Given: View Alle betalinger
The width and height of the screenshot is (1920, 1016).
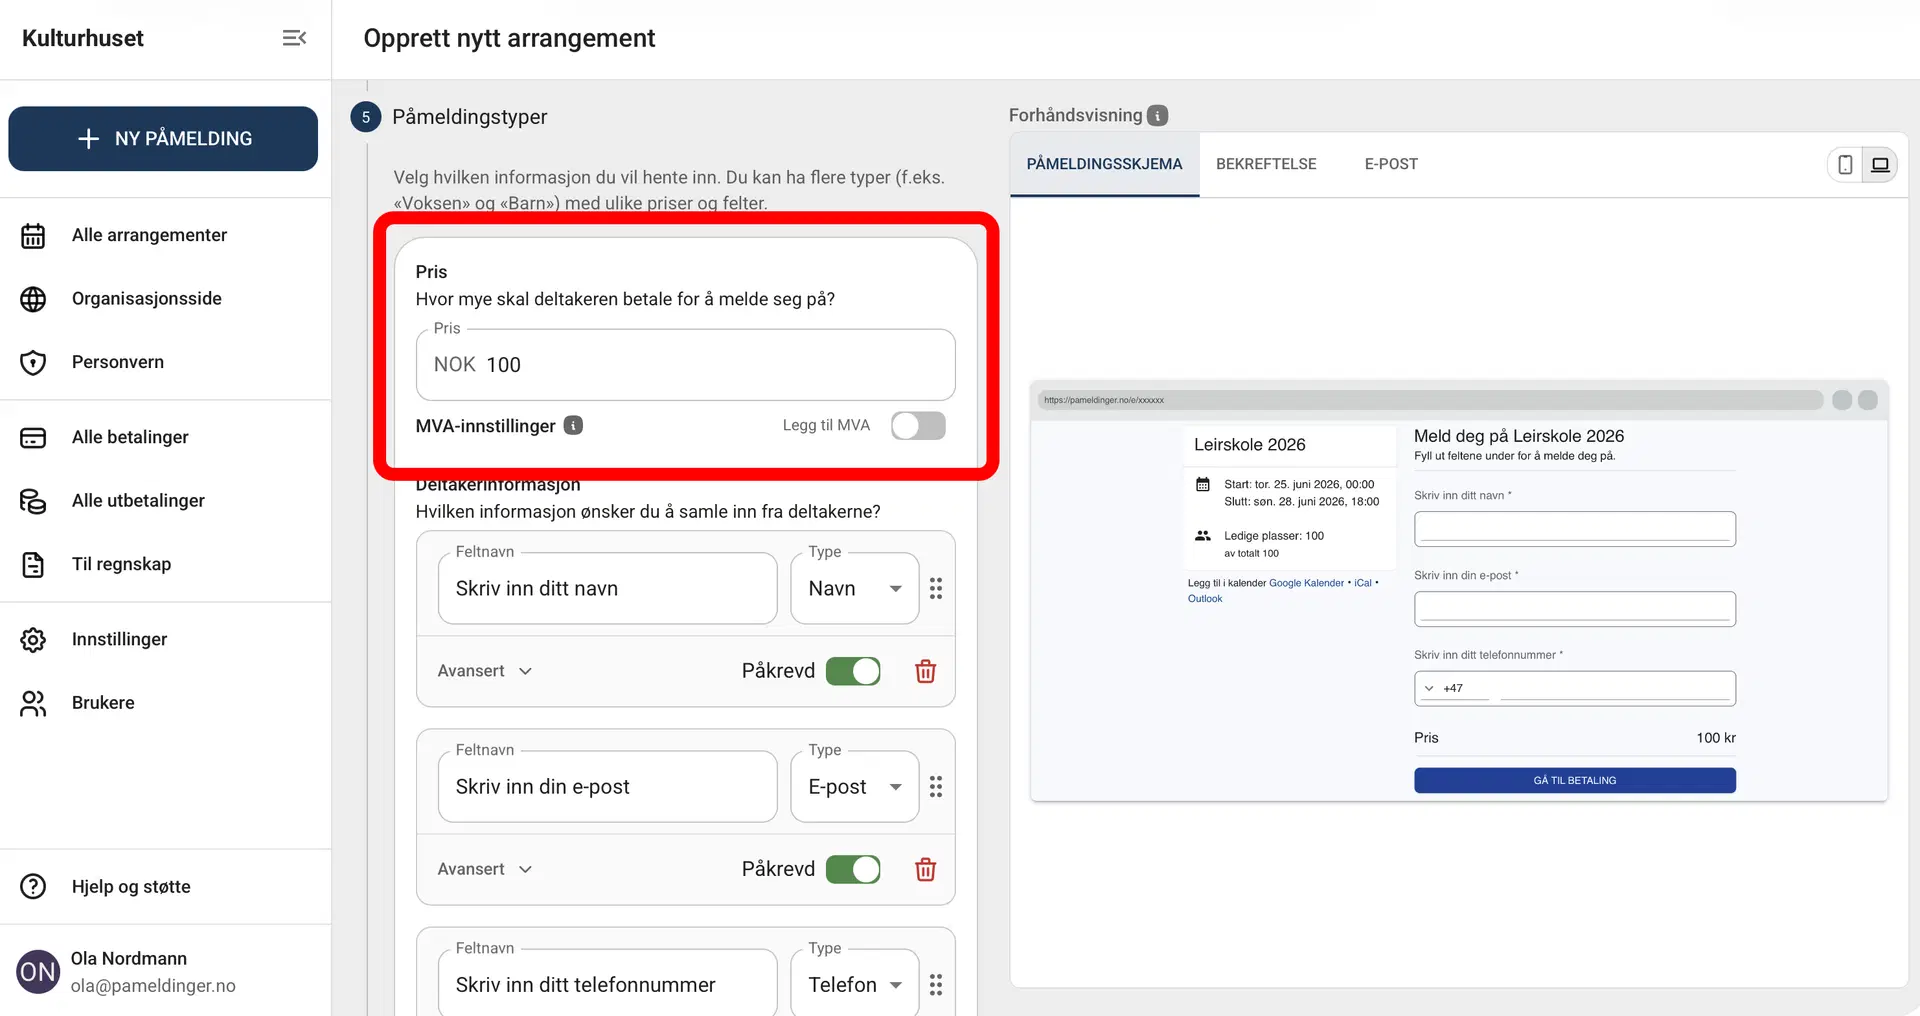Looking at the screenshot, I should point(129,437).
